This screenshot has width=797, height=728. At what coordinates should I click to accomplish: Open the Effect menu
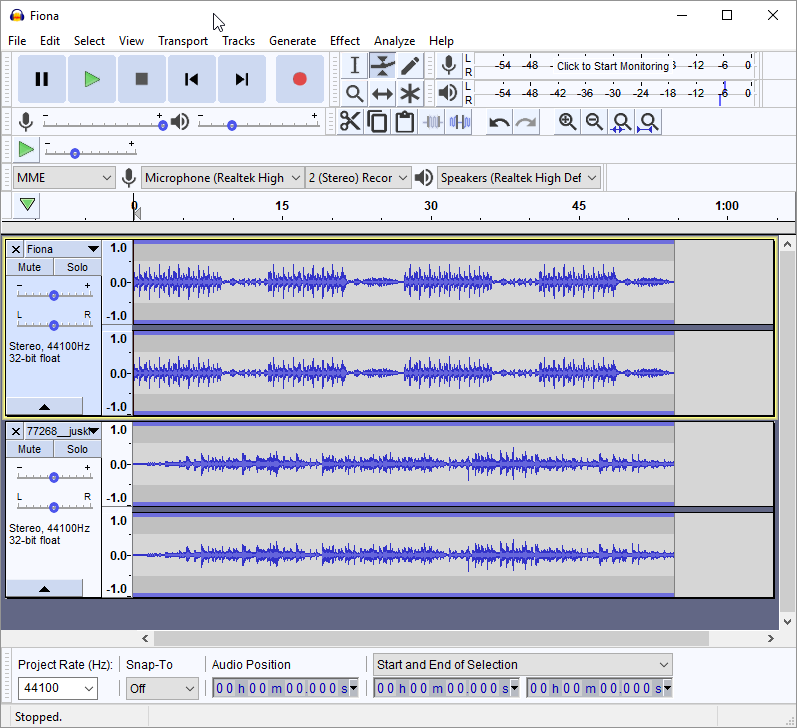pos(344,41)
